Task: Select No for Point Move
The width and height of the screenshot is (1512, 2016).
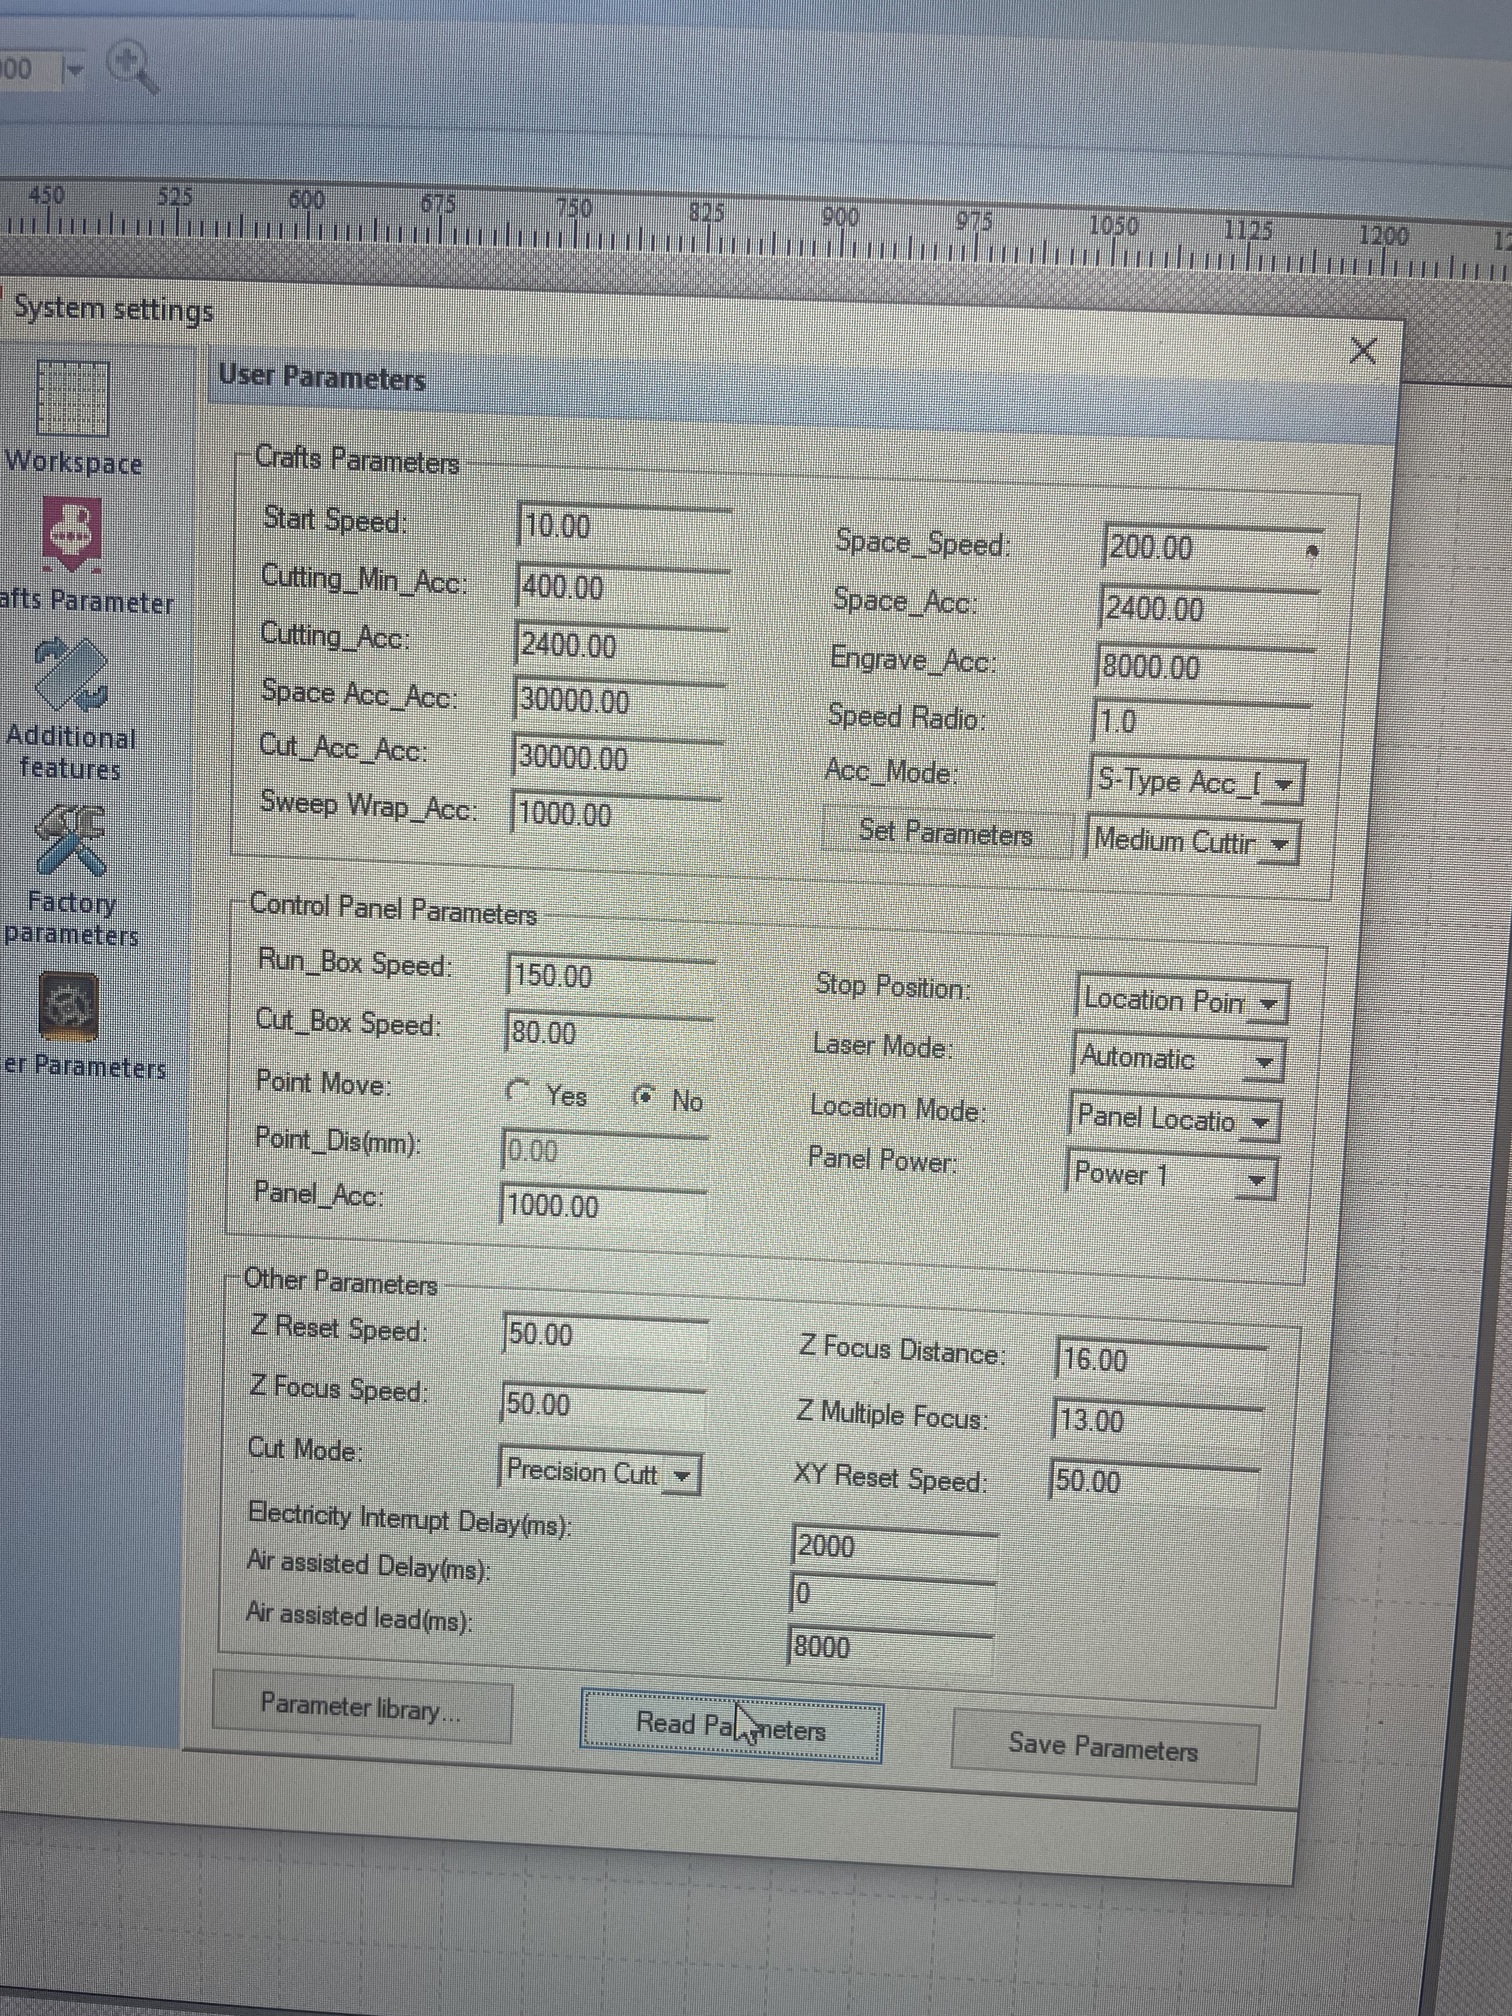Action: [x=645, y=1097]
